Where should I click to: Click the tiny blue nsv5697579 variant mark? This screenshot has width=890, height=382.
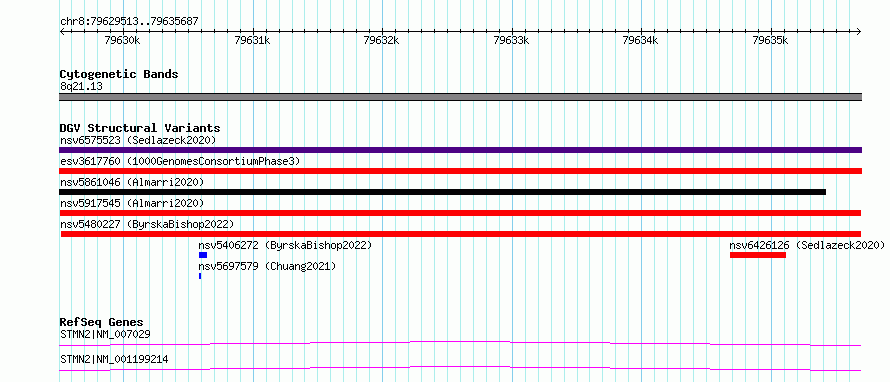pyautogui.click(x=200, y=276)
